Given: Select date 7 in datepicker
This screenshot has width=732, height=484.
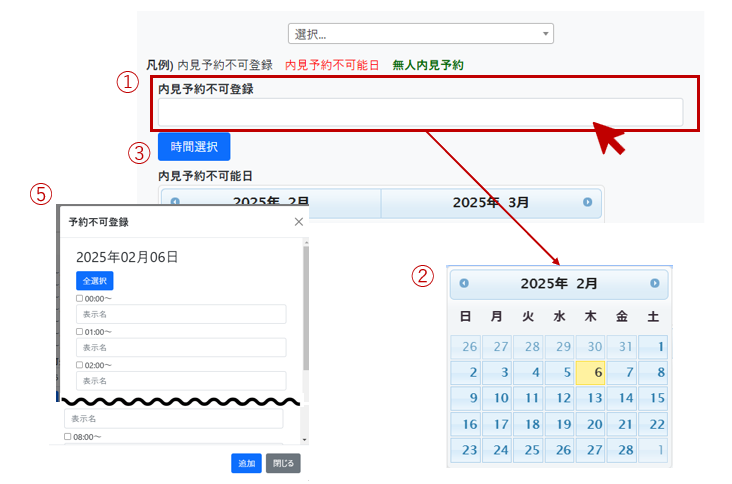Looking at the screenshot, I should tap(622, 372).
